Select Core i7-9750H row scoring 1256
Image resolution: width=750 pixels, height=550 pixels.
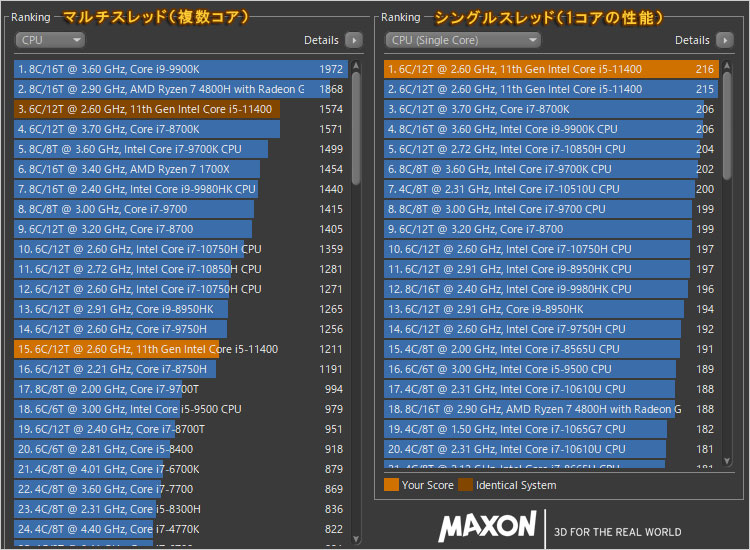tap(181, 329)
